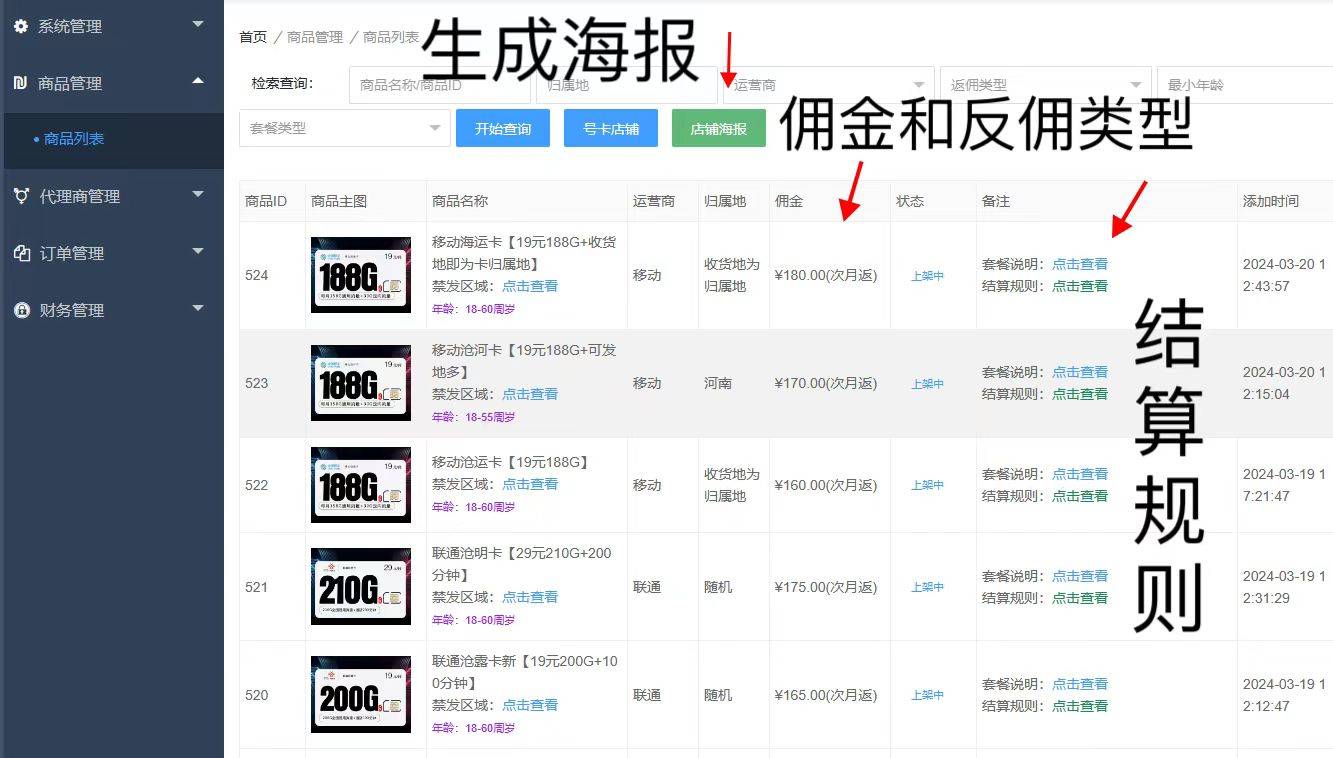Click the 商品名称或商品ID input field

coord(441,85)
